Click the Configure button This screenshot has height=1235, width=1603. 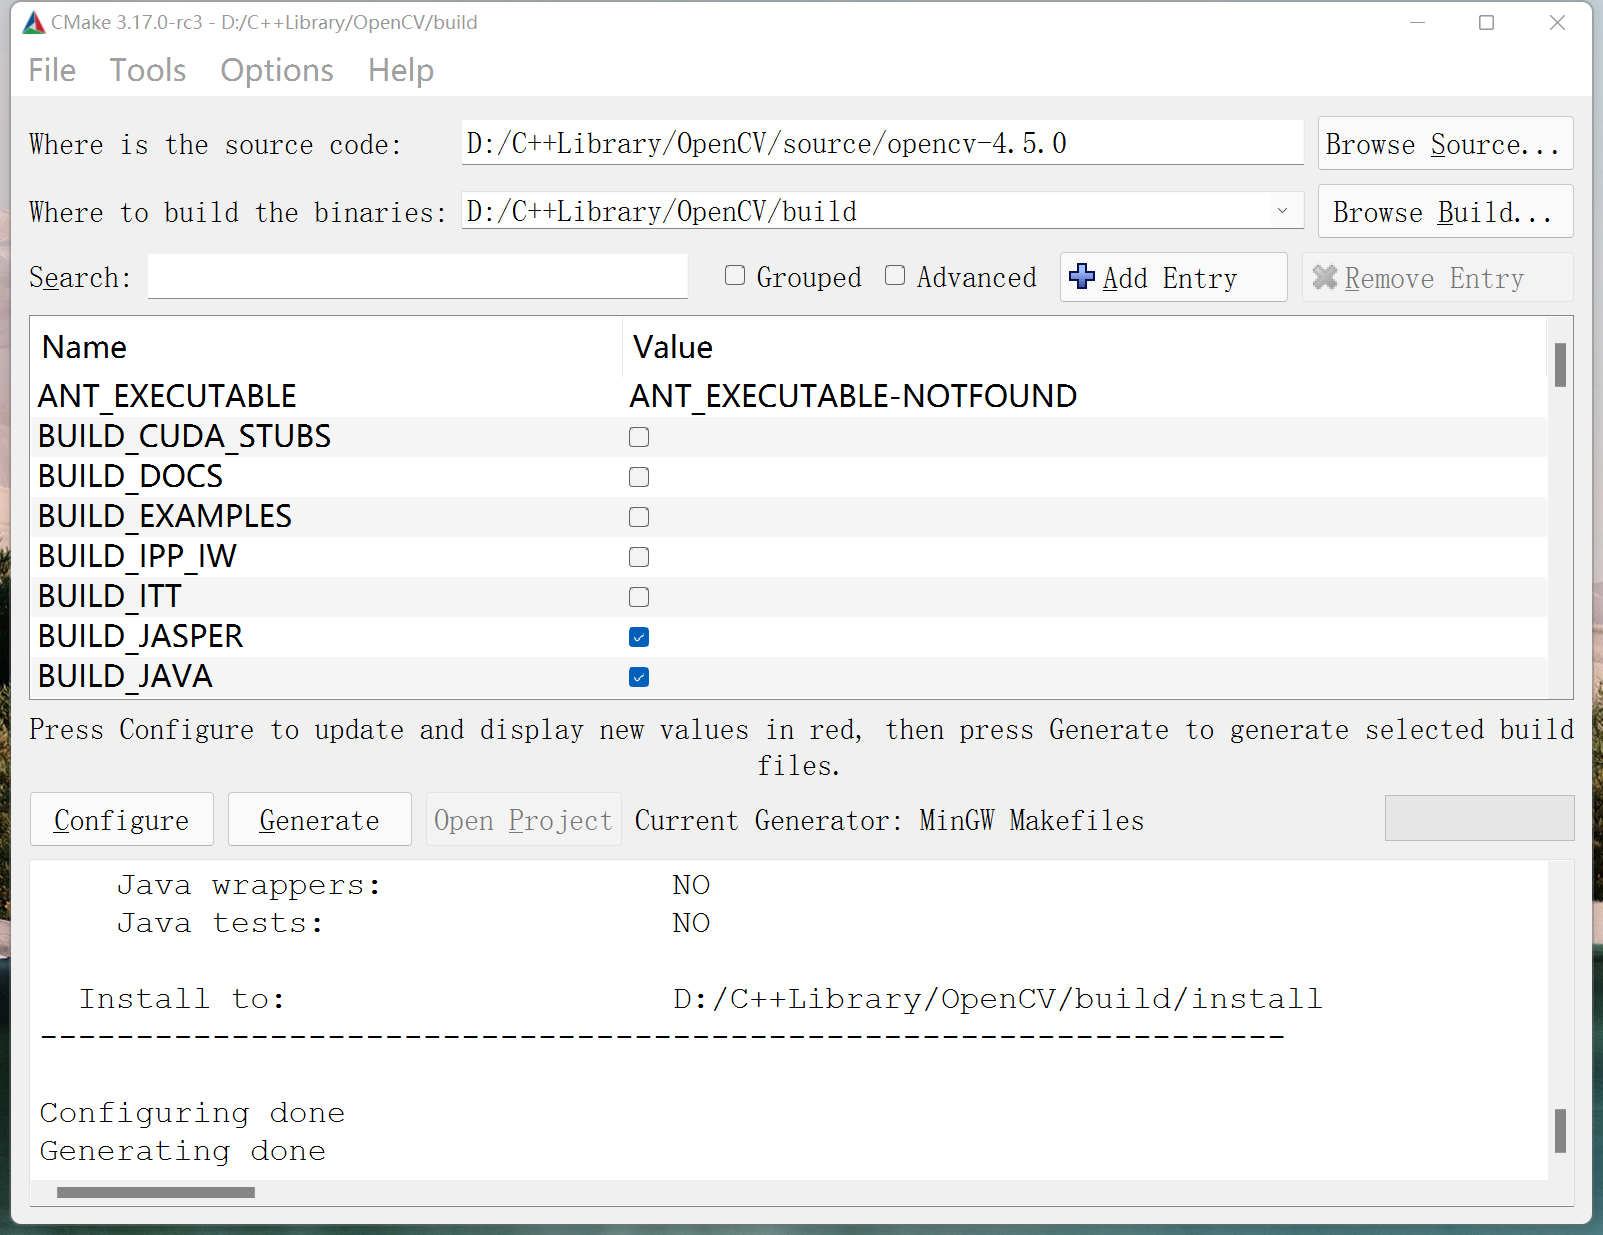tap(122, 820)
